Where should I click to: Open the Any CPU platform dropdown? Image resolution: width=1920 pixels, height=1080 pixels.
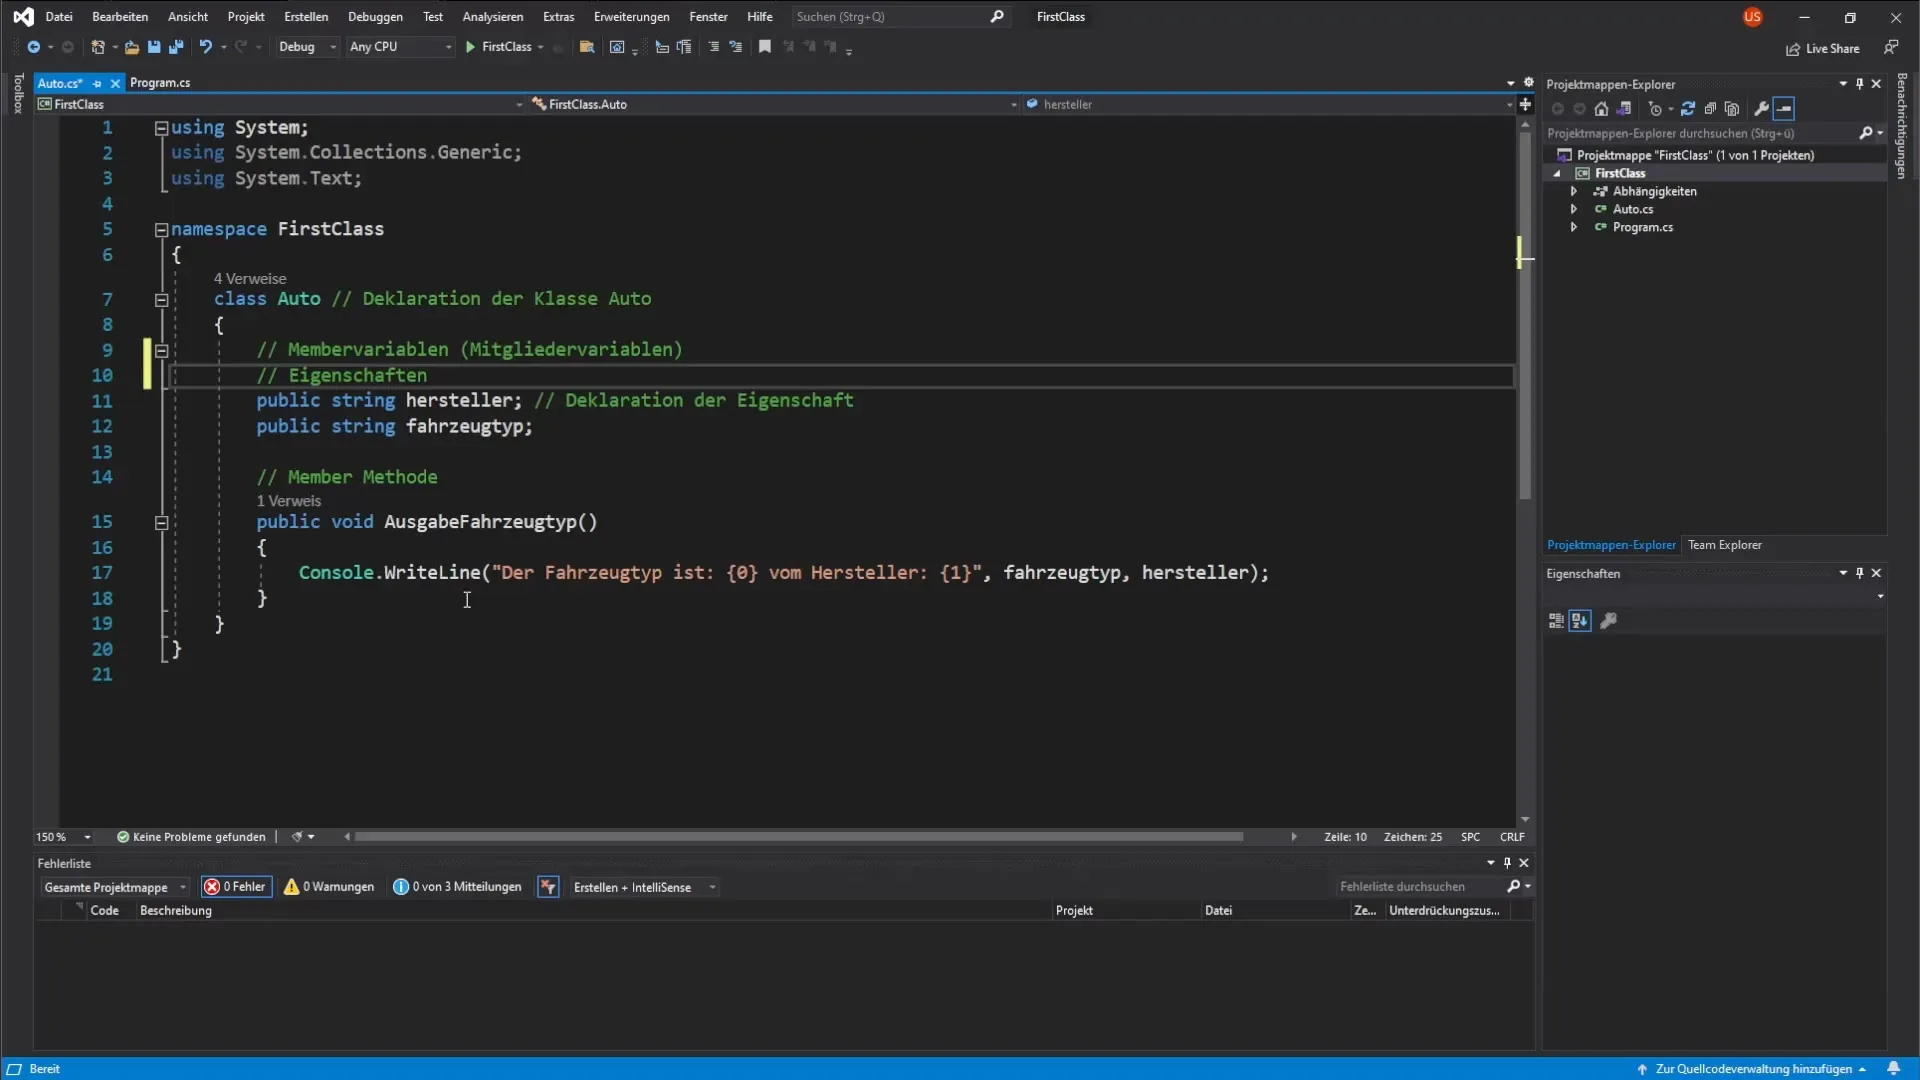(x=400, y=47)
